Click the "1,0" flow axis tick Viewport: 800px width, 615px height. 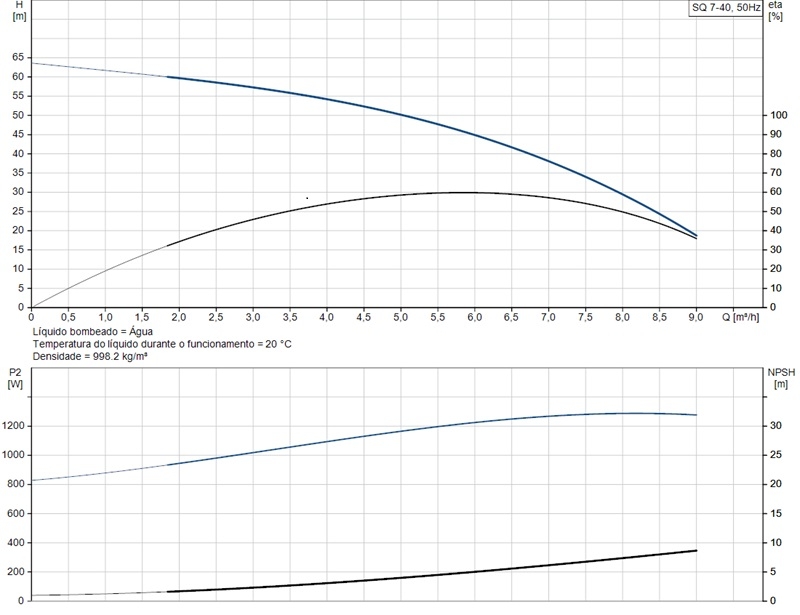(105, 317)
